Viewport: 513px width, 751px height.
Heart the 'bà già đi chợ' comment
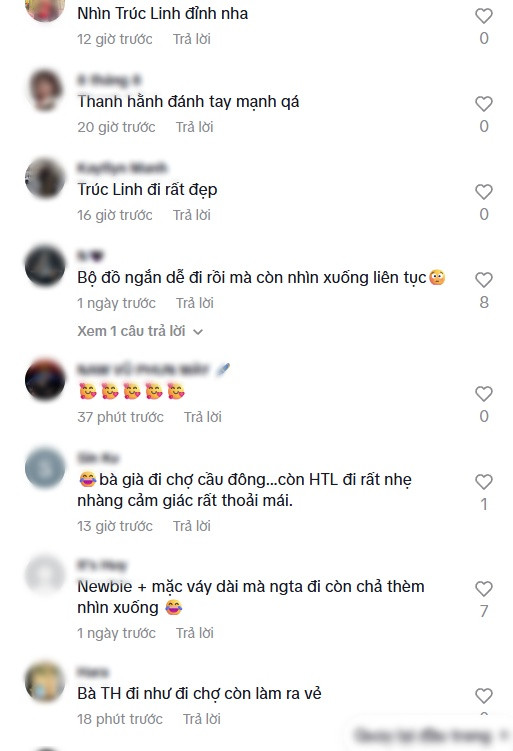pyautogui.click(x=484, y=482)
